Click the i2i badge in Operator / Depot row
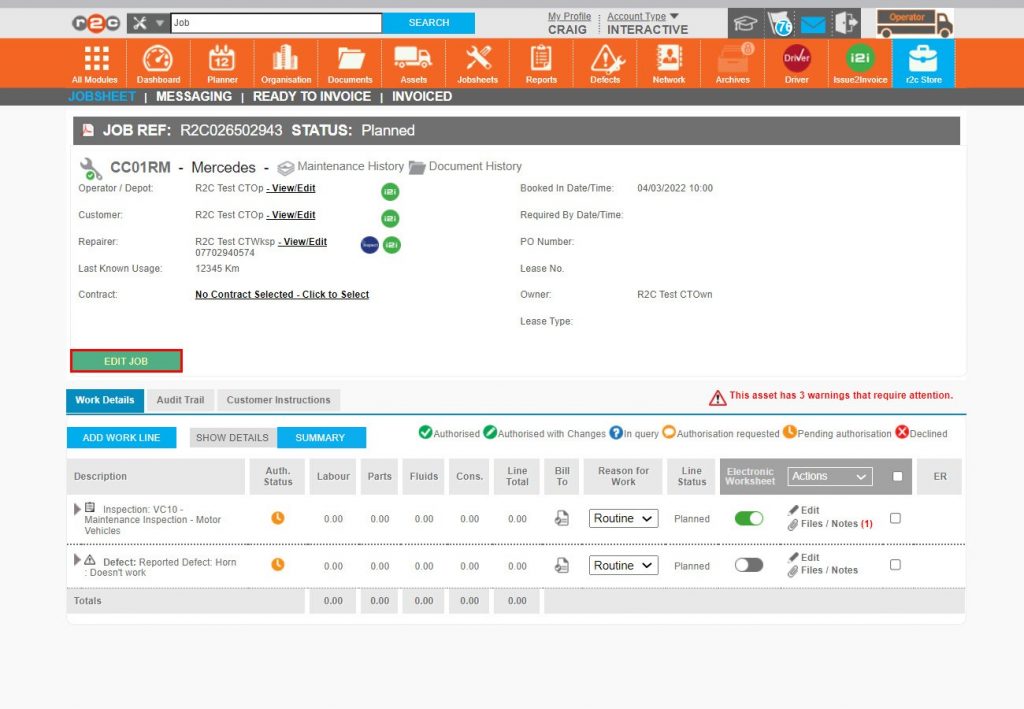Screen dimensions: 1024x709 click(x=390, y=191)
